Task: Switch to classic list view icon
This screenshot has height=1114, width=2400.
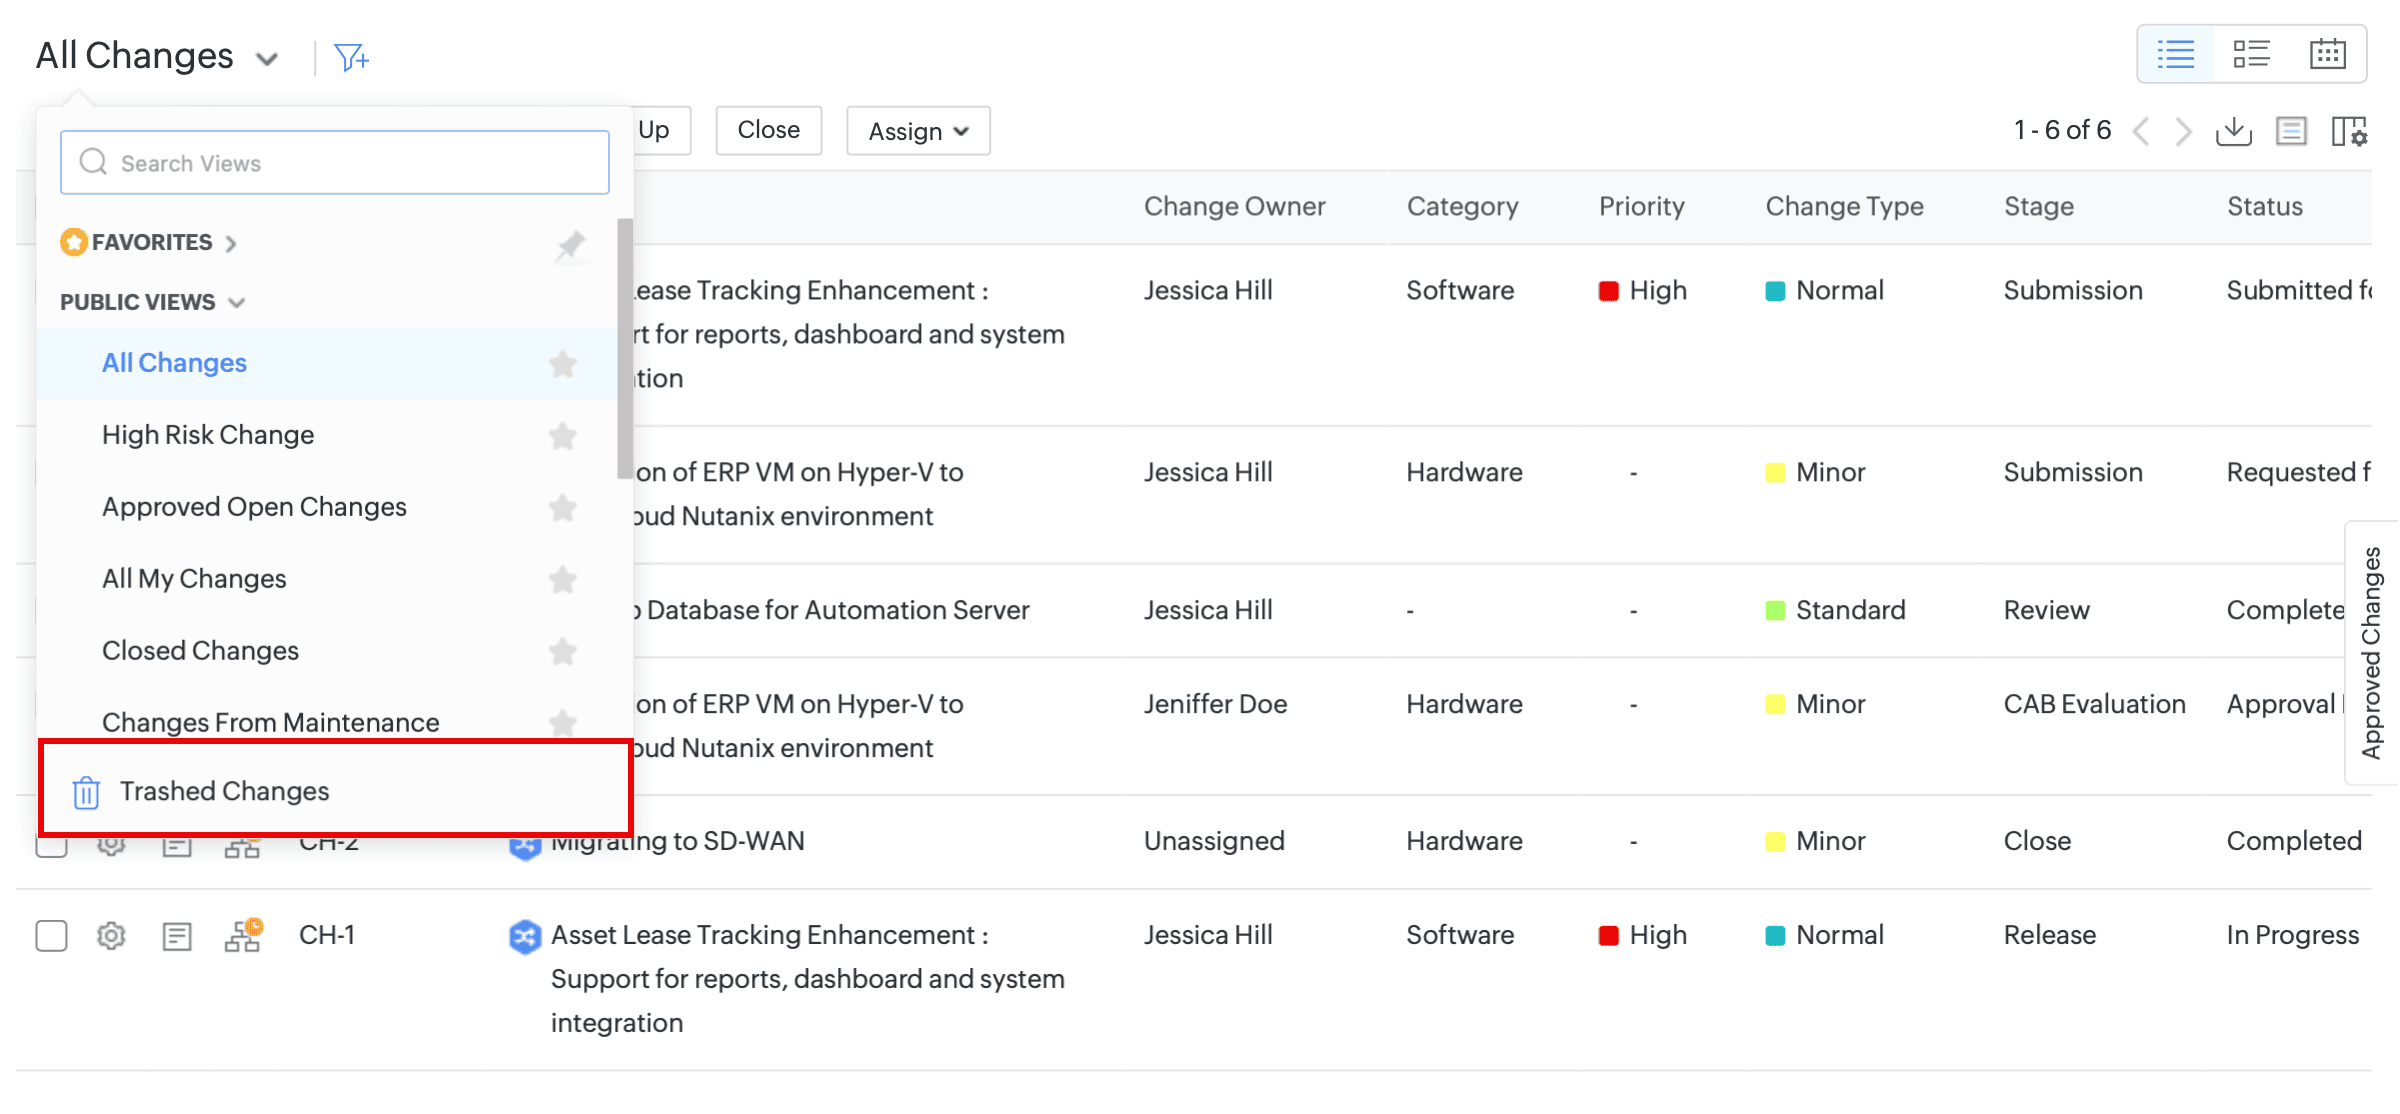Action: click(2176, 54)
